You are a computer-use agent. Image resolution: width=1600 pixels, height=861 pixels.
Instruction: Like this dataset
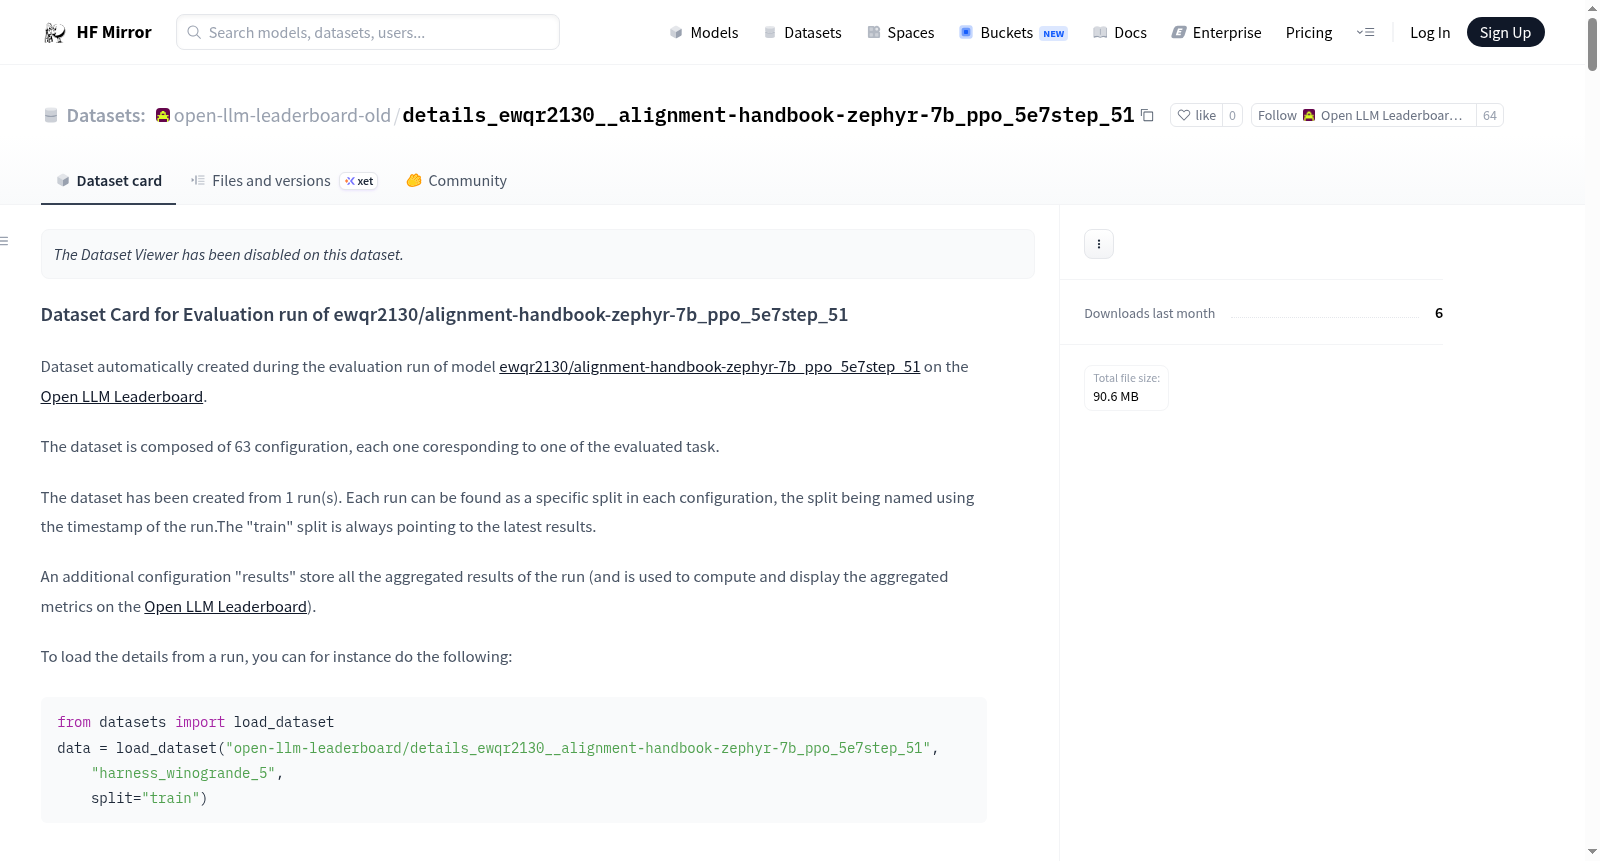pos(1197,116)
